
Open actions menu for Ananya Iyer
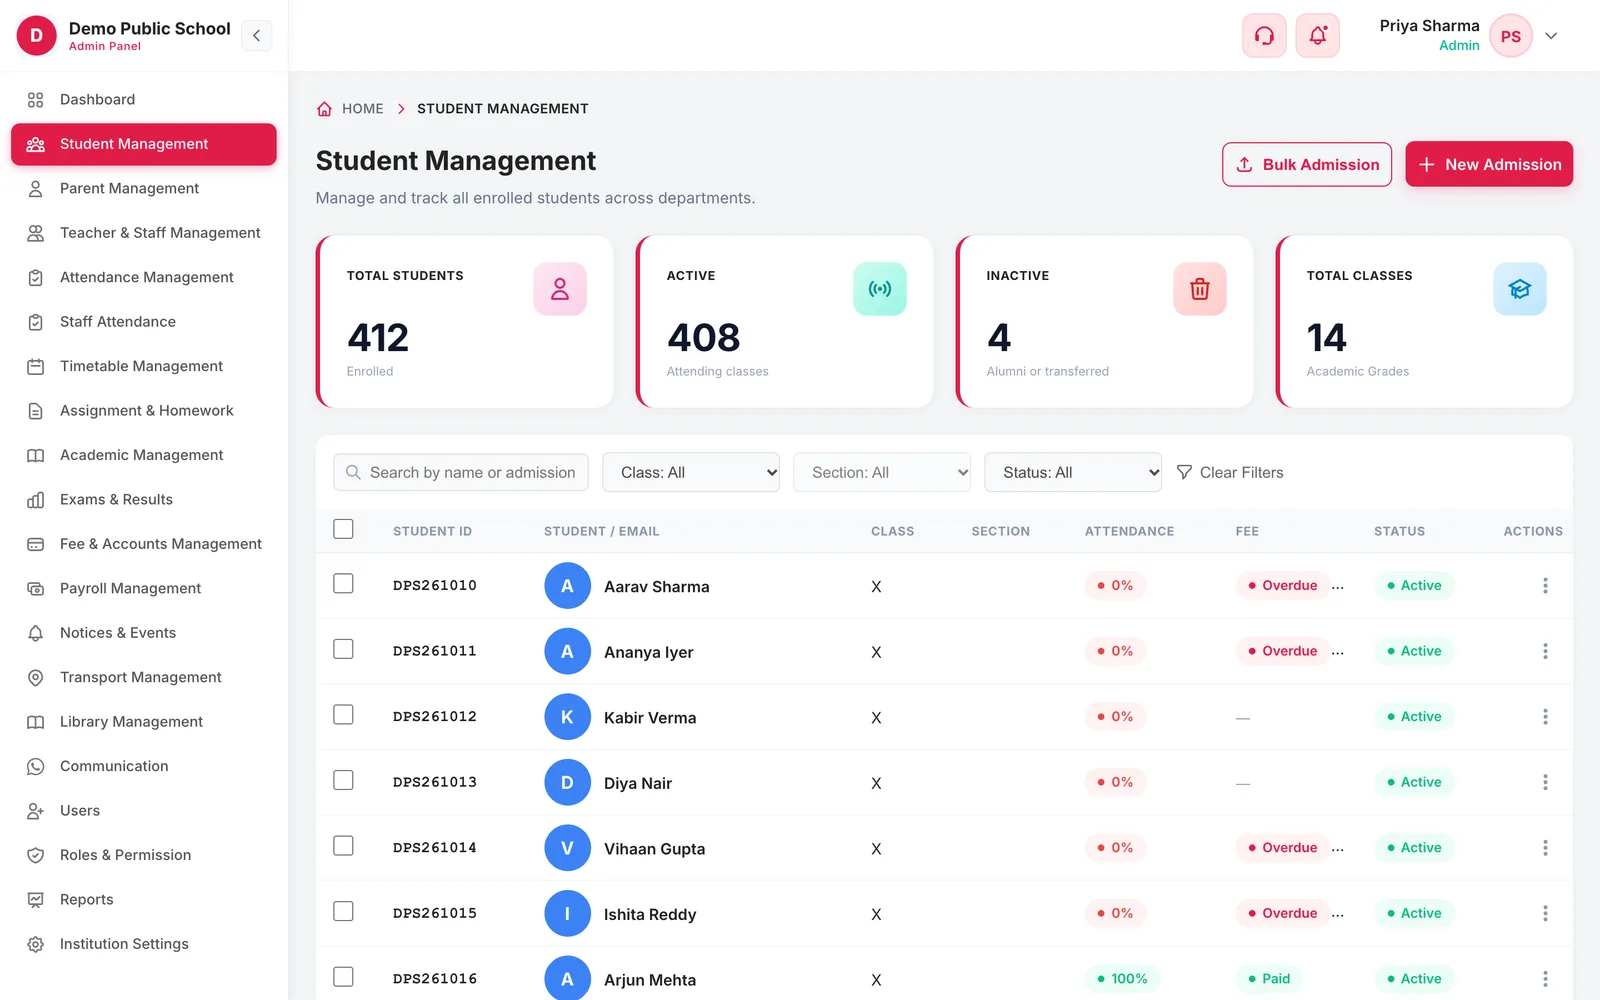[1545, 651]
